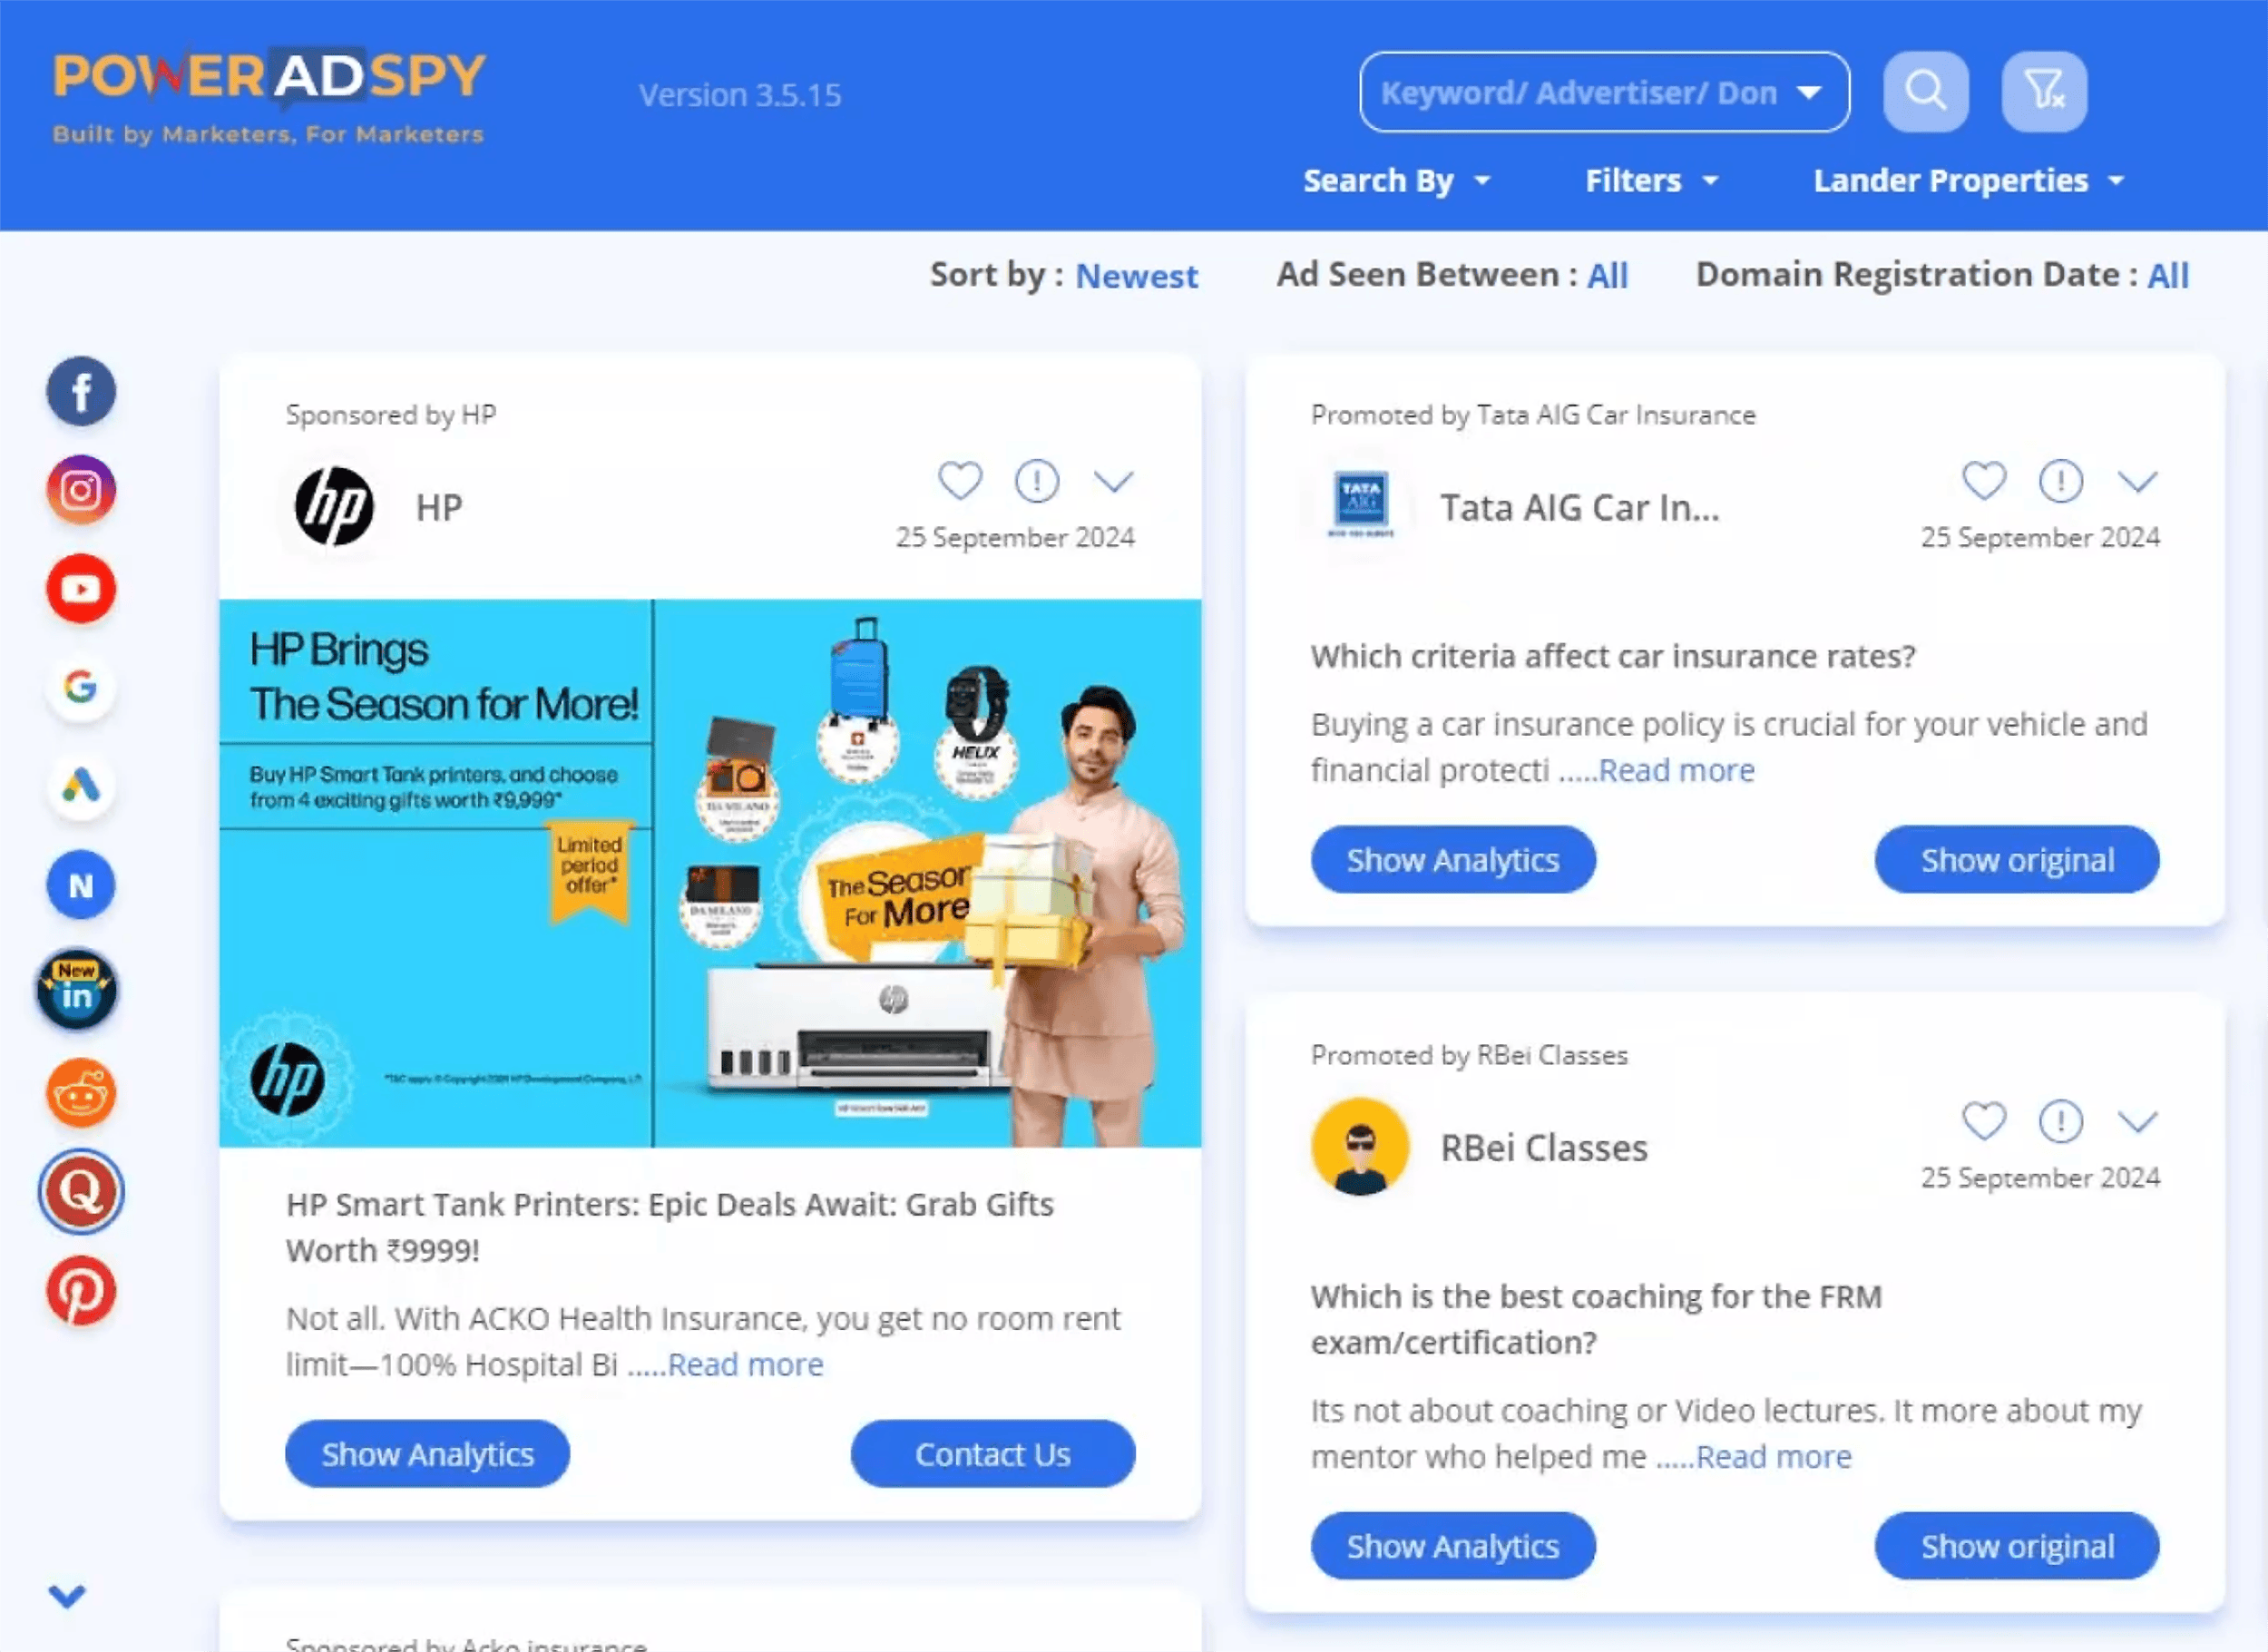2268x1652 pixels.
Task: Click Show Analytics on the Tata AIG ad
Action: (1453, 859)
